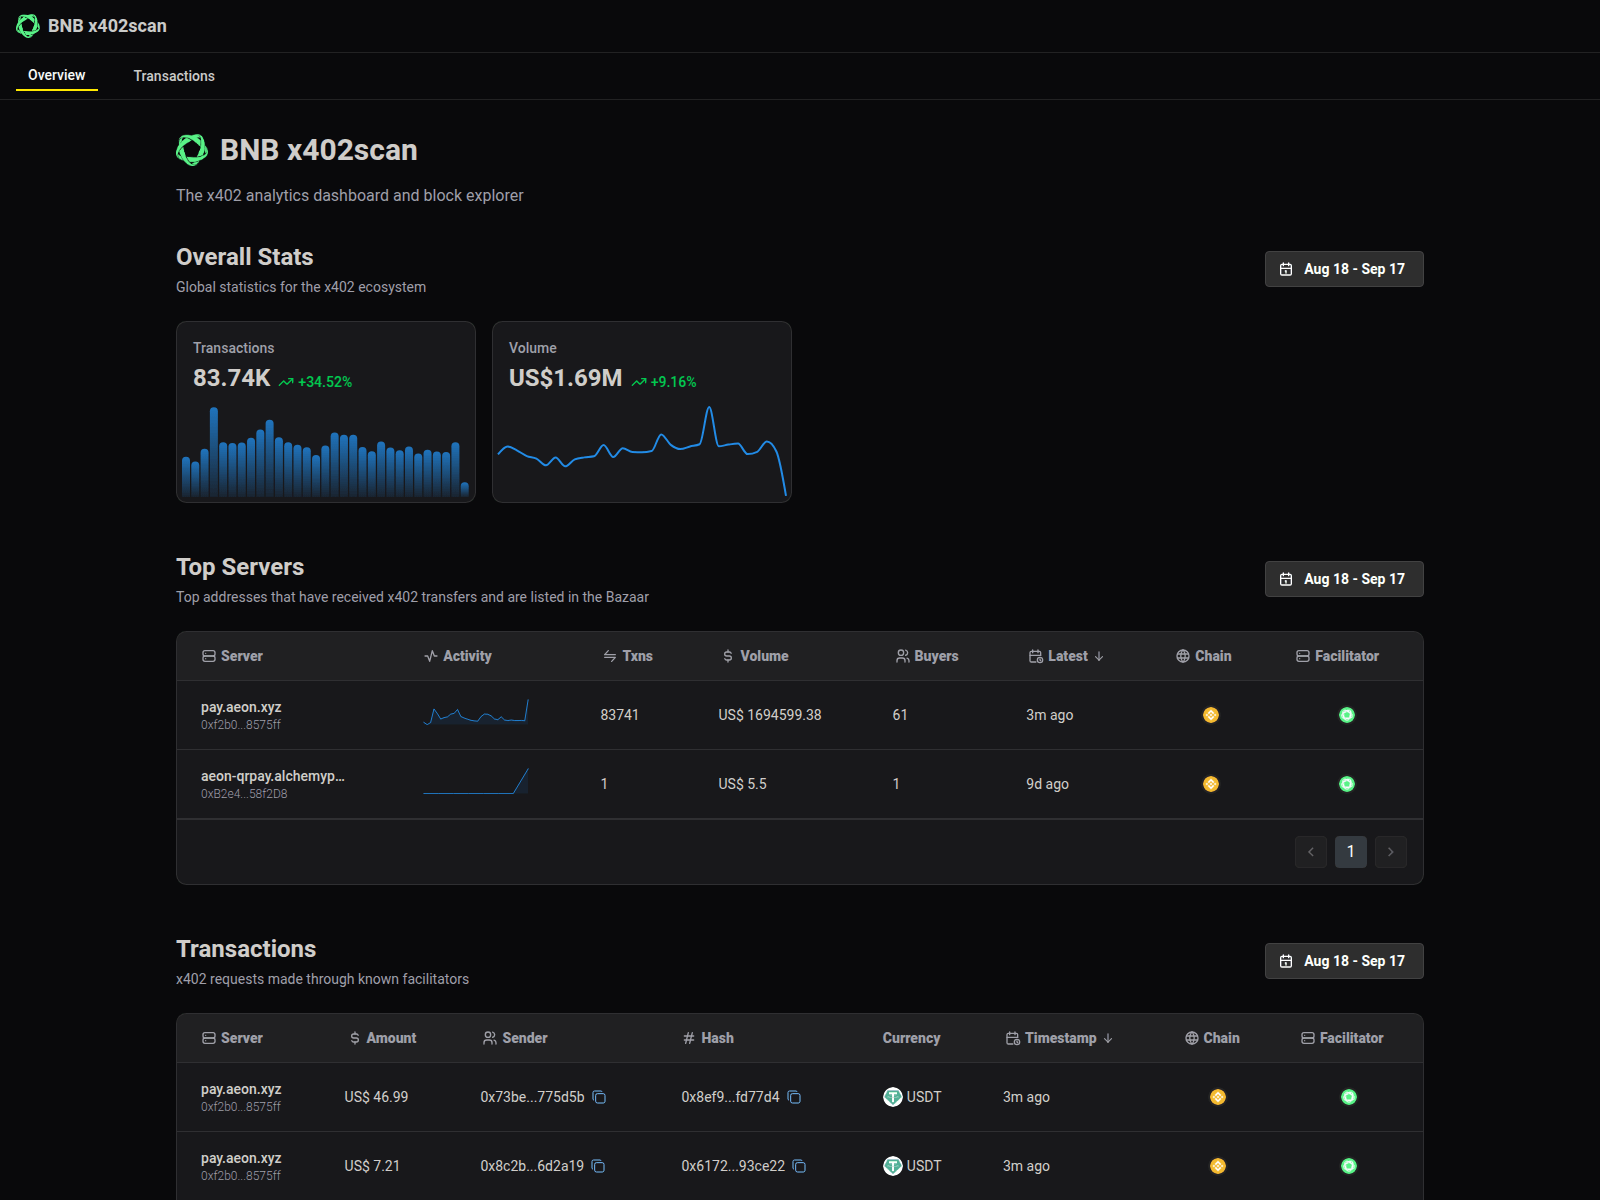This screenshot has width=1600, height=1200.
Task: Click the Volume header in Top Servers
Action: click(755, 656)
